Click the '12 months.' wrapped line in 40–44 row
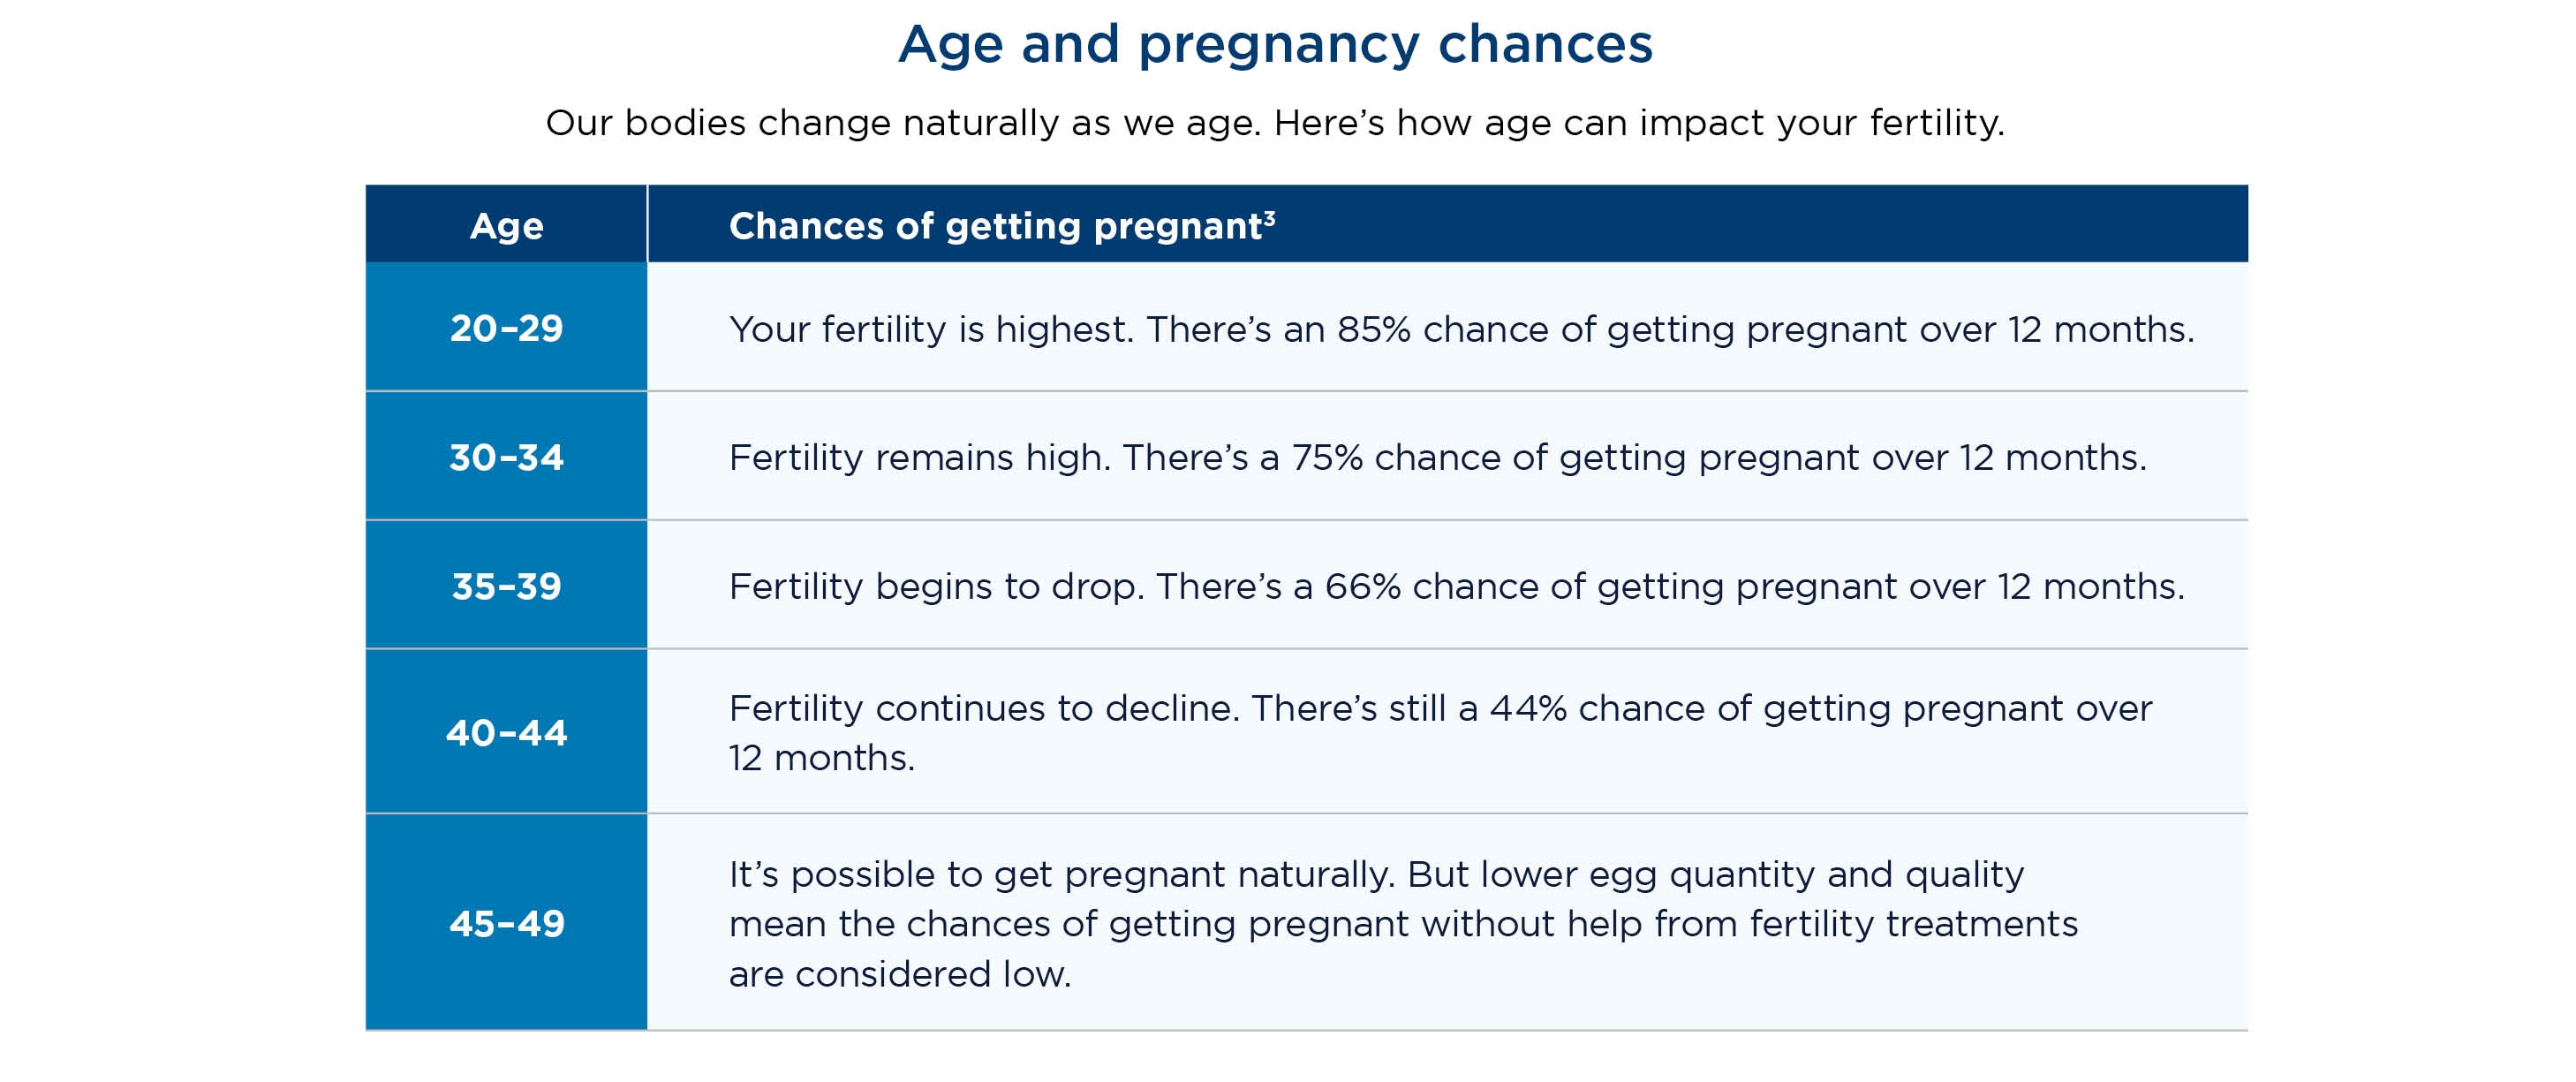The width and height of the screenshot is (2576, 1082). coord(821,758)
